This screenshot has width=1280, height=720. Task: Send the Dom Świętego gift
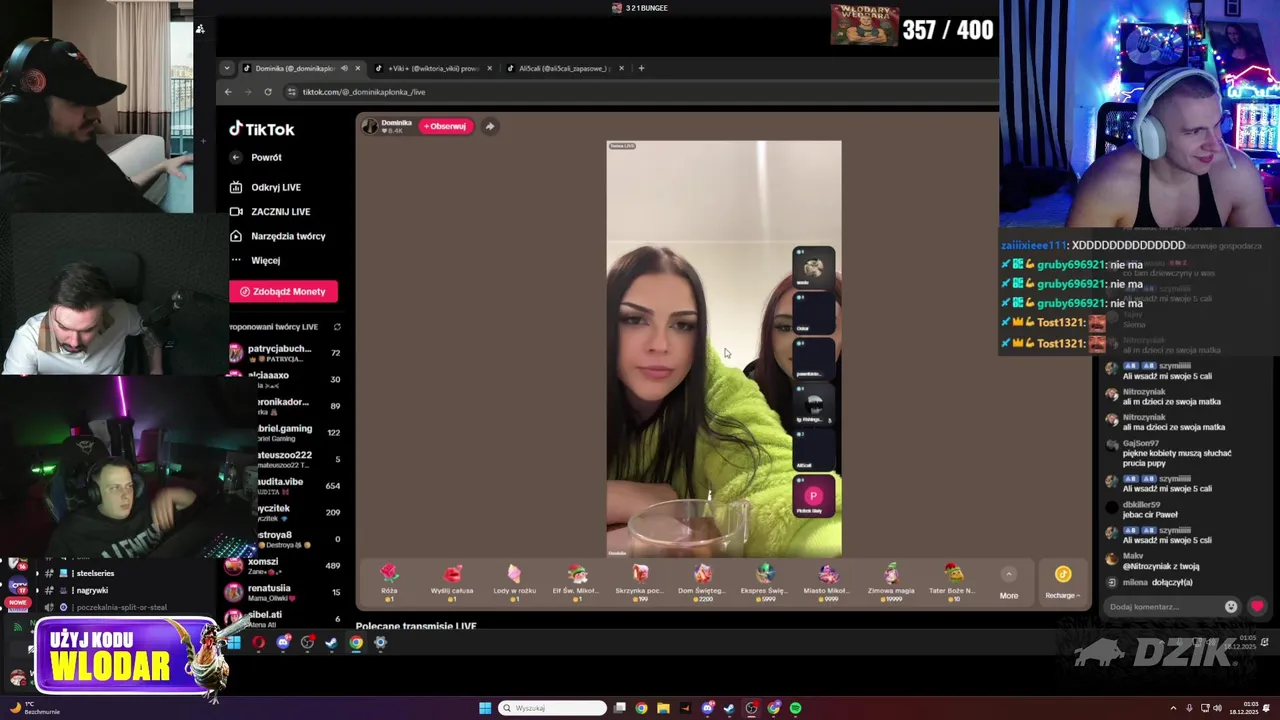click(702, 580)
